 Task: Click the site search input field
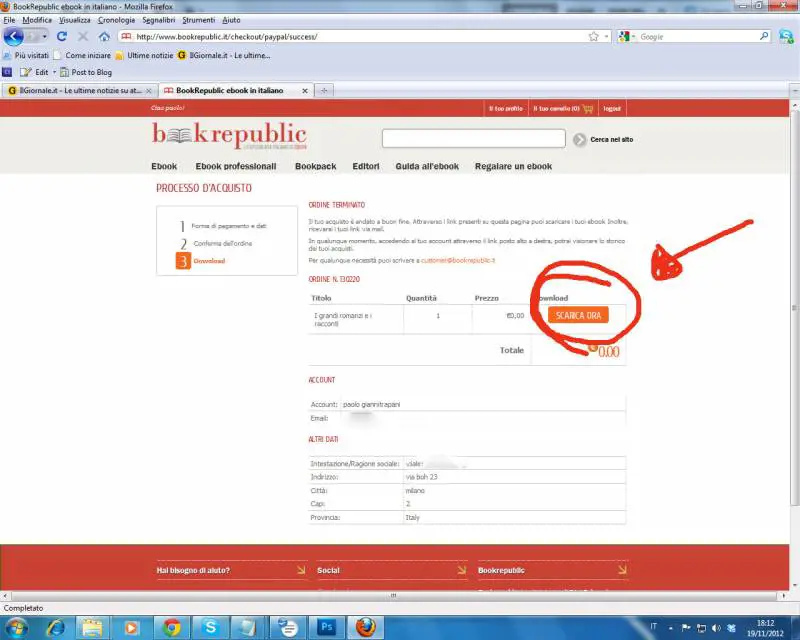tap(473, 138)
